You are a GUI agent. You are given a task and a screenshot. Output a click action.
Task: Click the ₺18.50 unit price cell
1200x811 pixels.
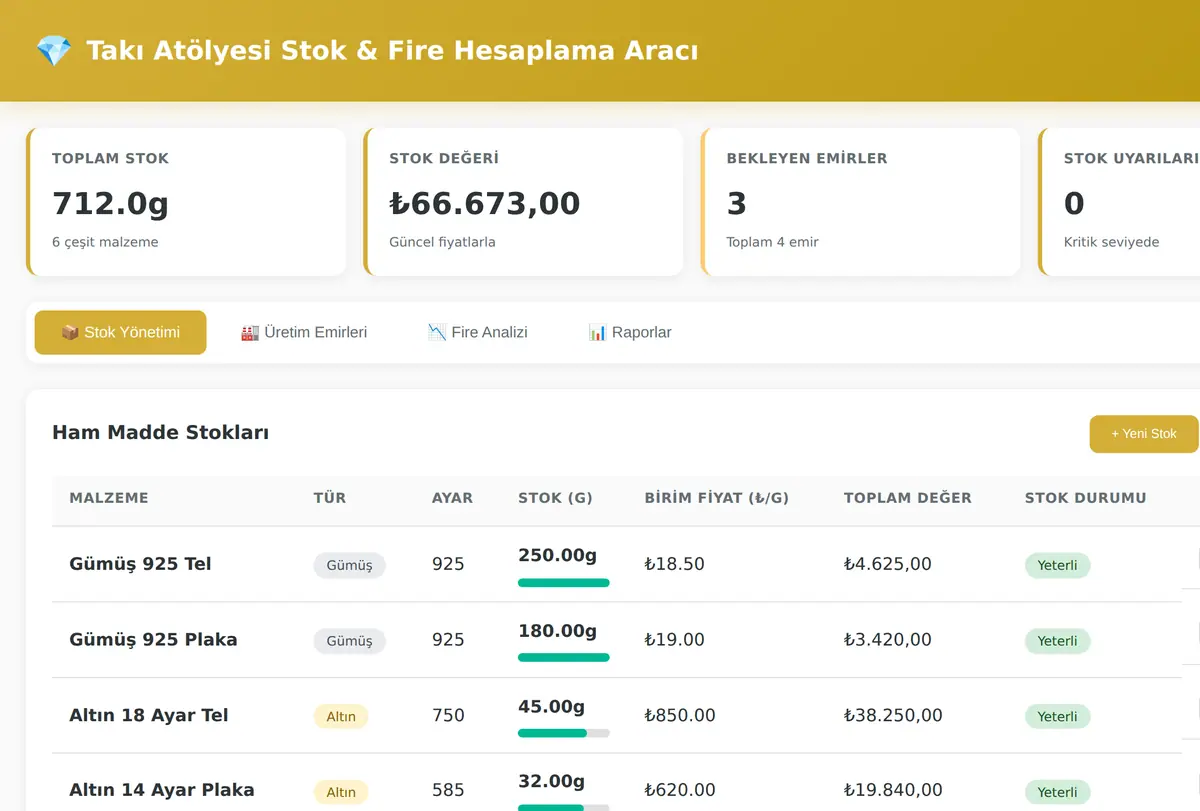[x=675, y=564]
